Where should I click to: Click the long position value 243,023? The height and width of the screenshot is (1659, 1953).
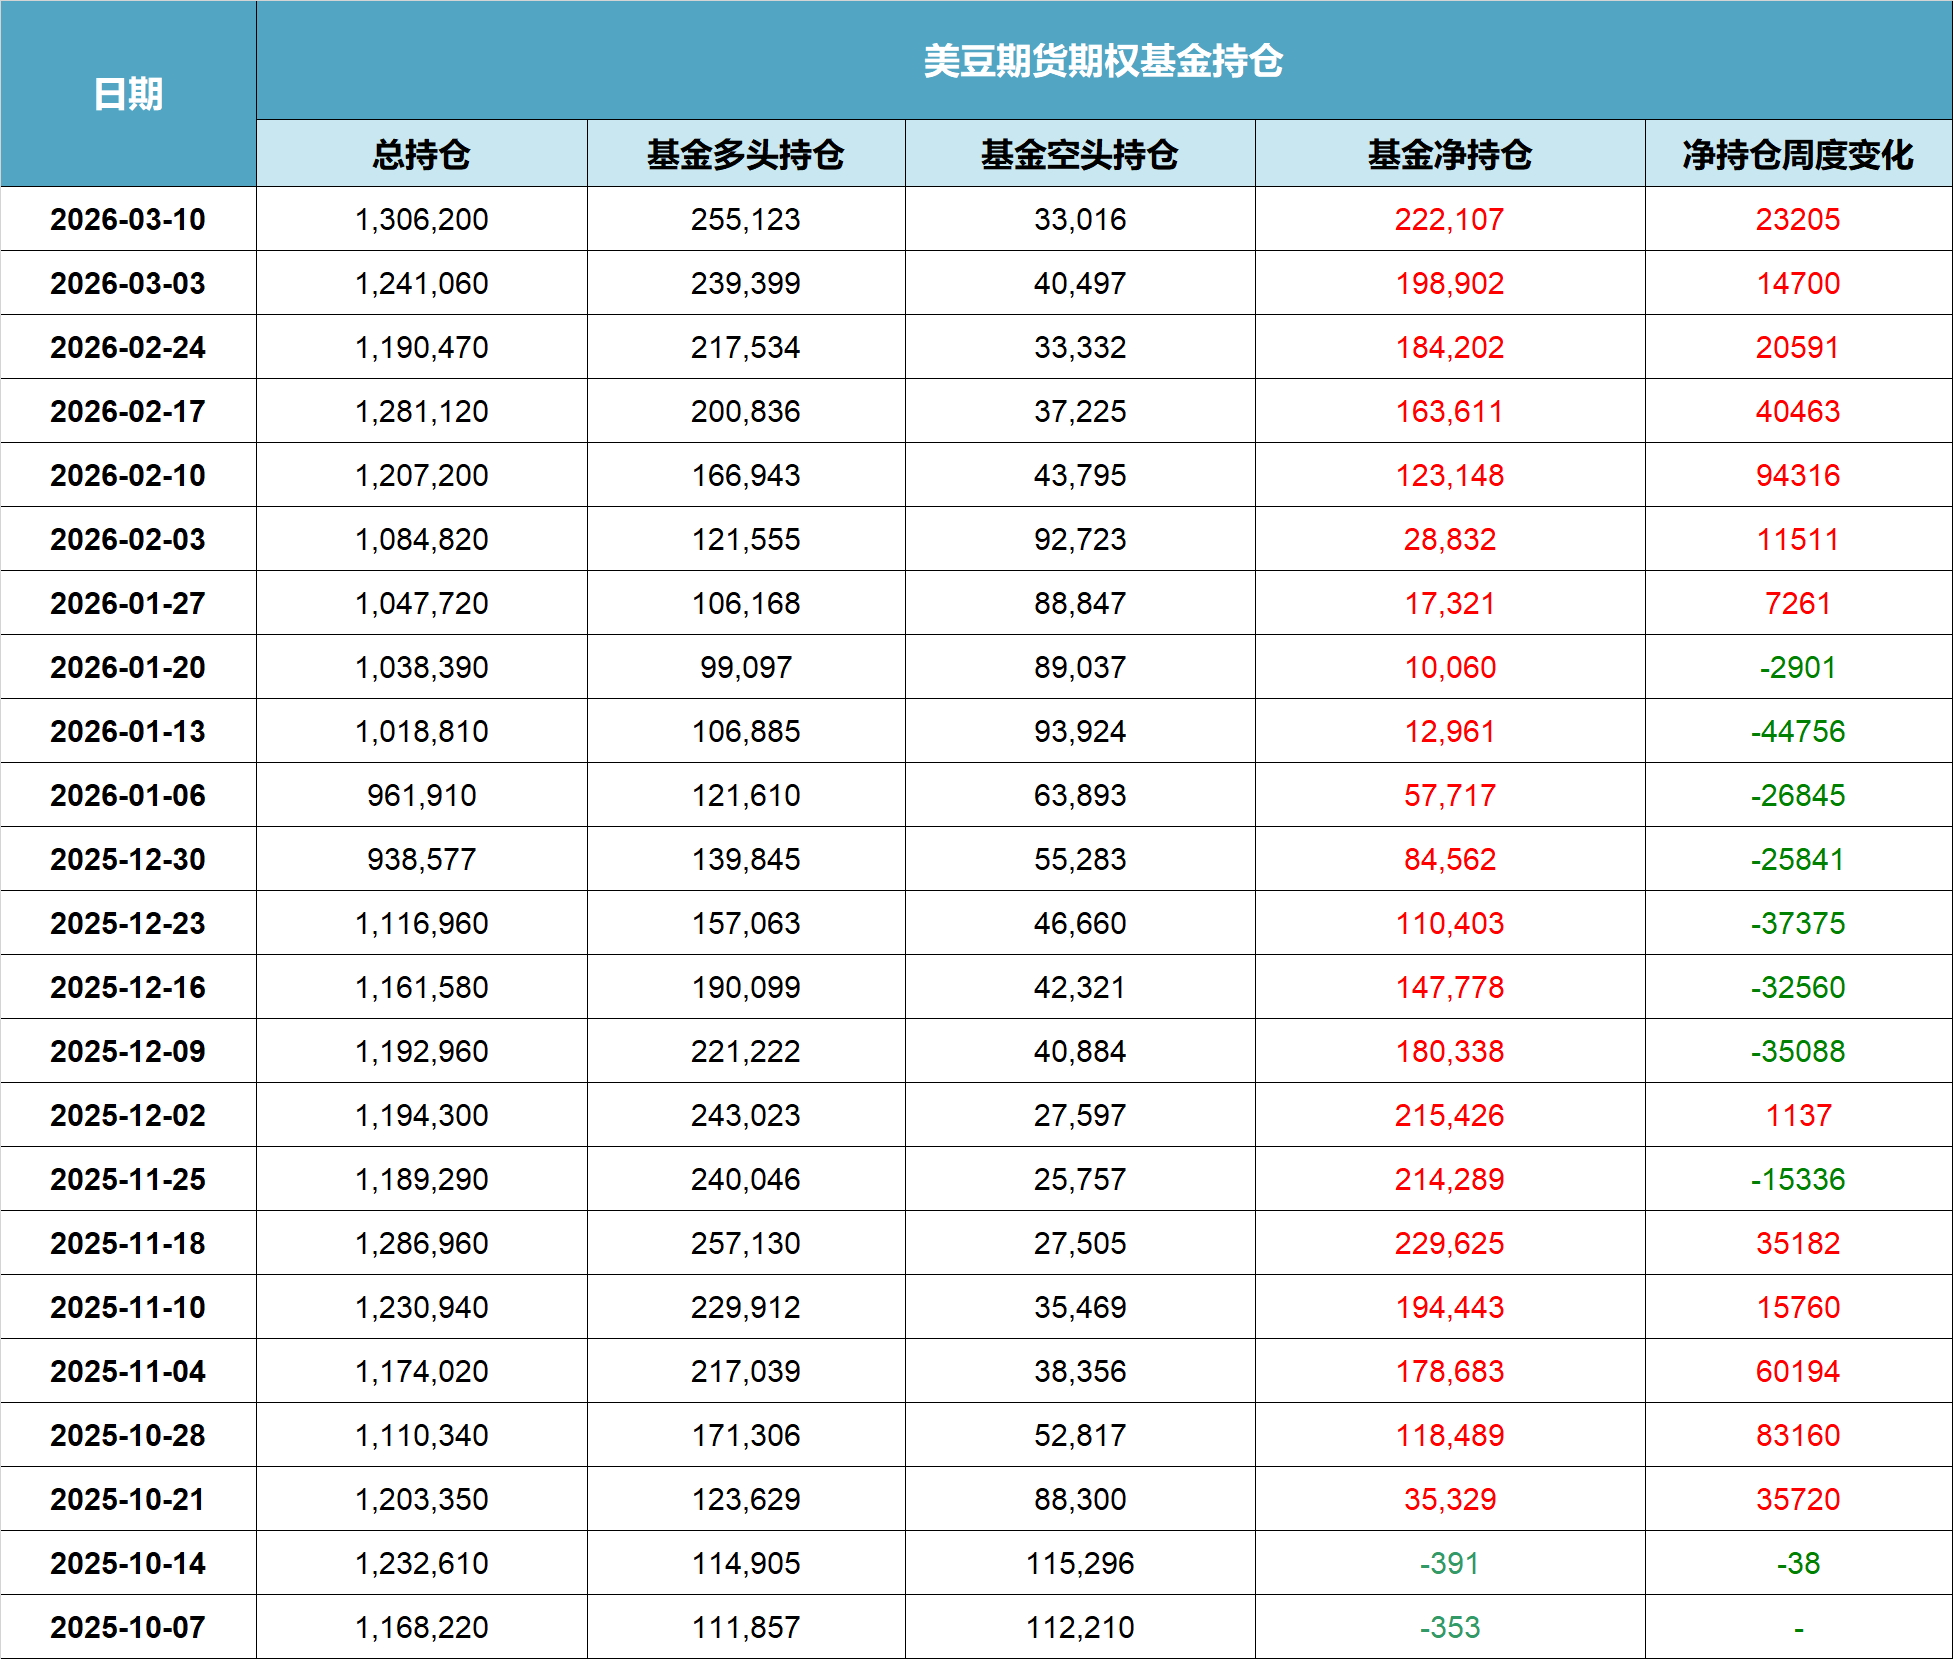point(745,1115)
